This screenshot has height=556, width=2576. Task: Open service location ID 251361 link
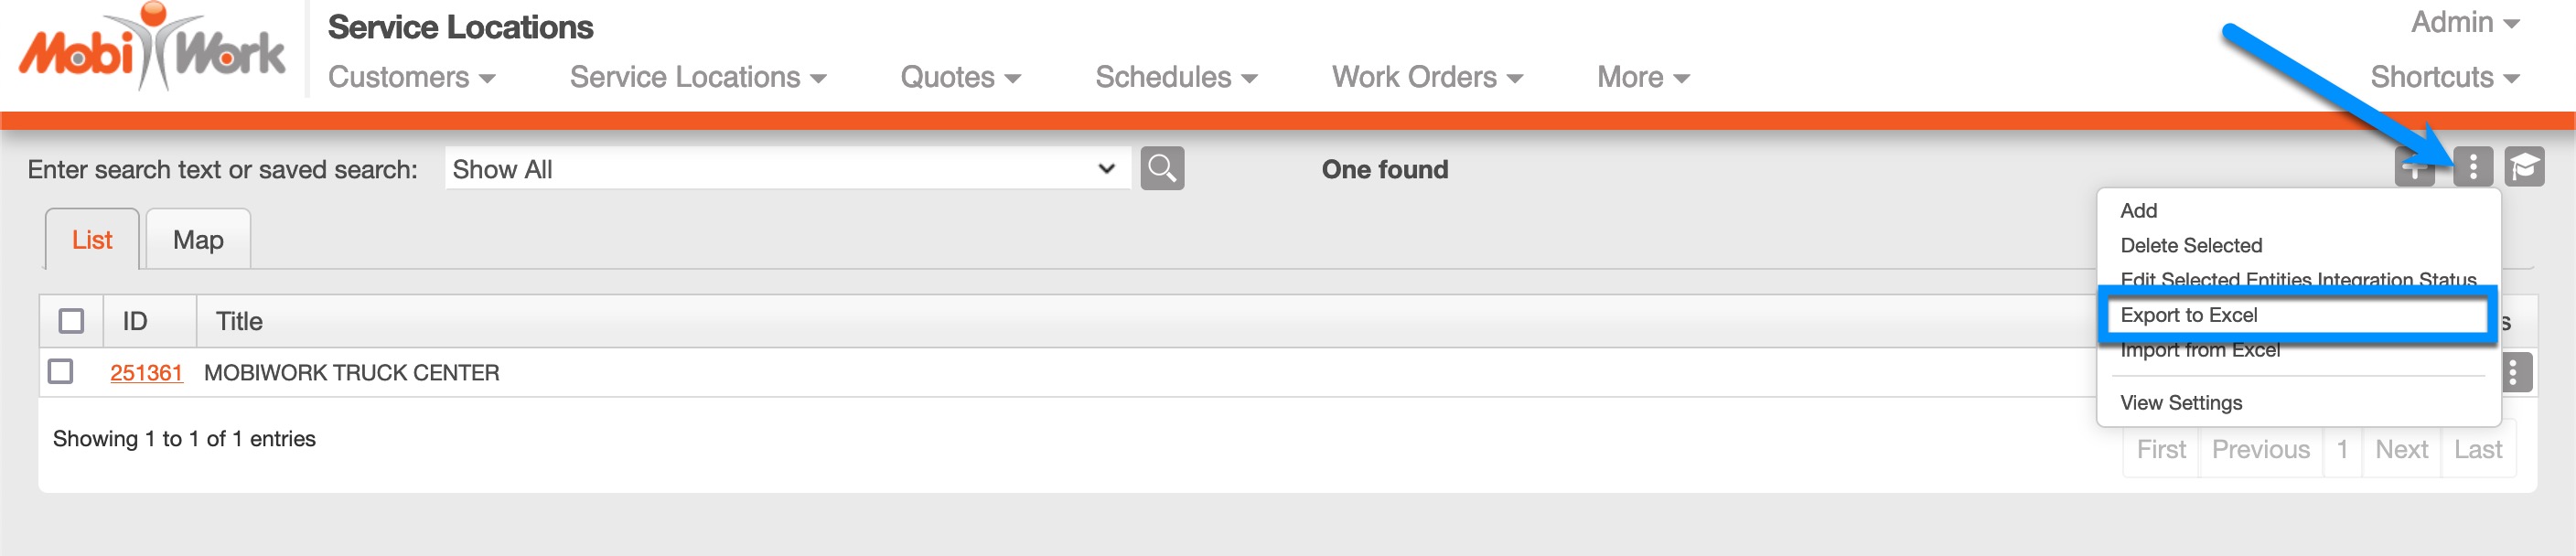146,373
